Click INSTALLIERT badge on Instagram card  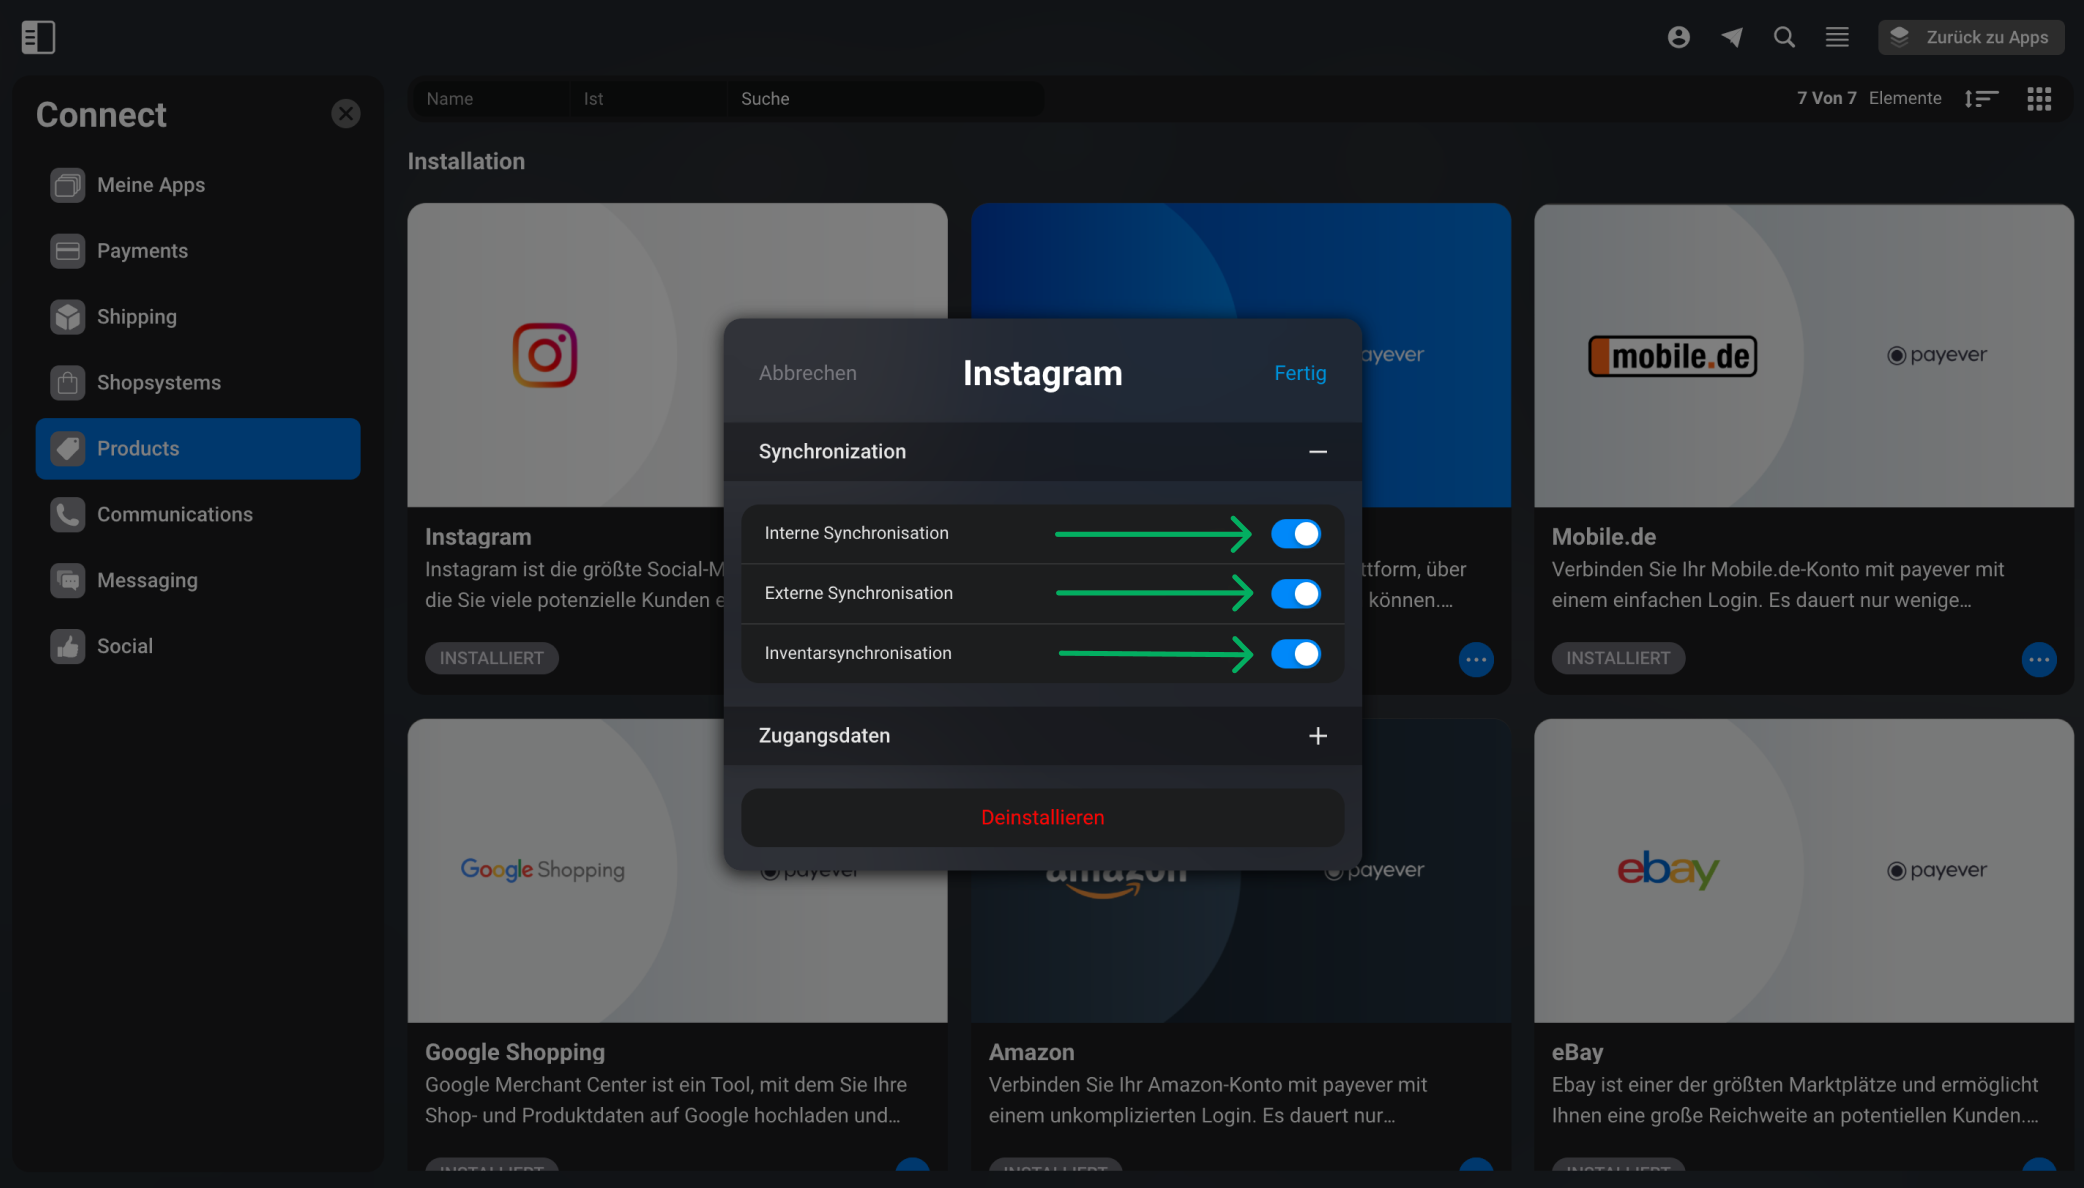tap(492, 658)
